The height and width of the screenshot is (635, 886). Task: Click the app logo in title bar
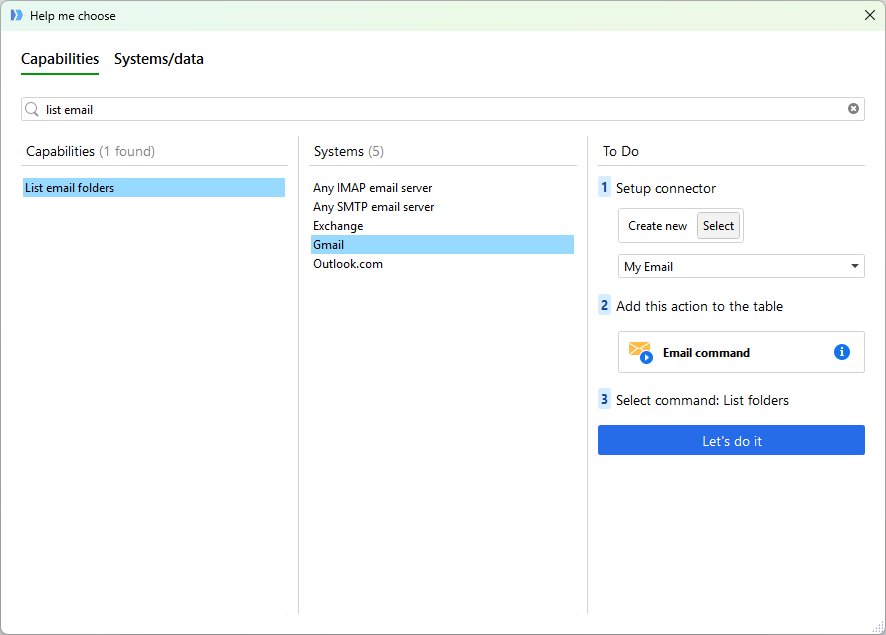[x=16, y=15]
